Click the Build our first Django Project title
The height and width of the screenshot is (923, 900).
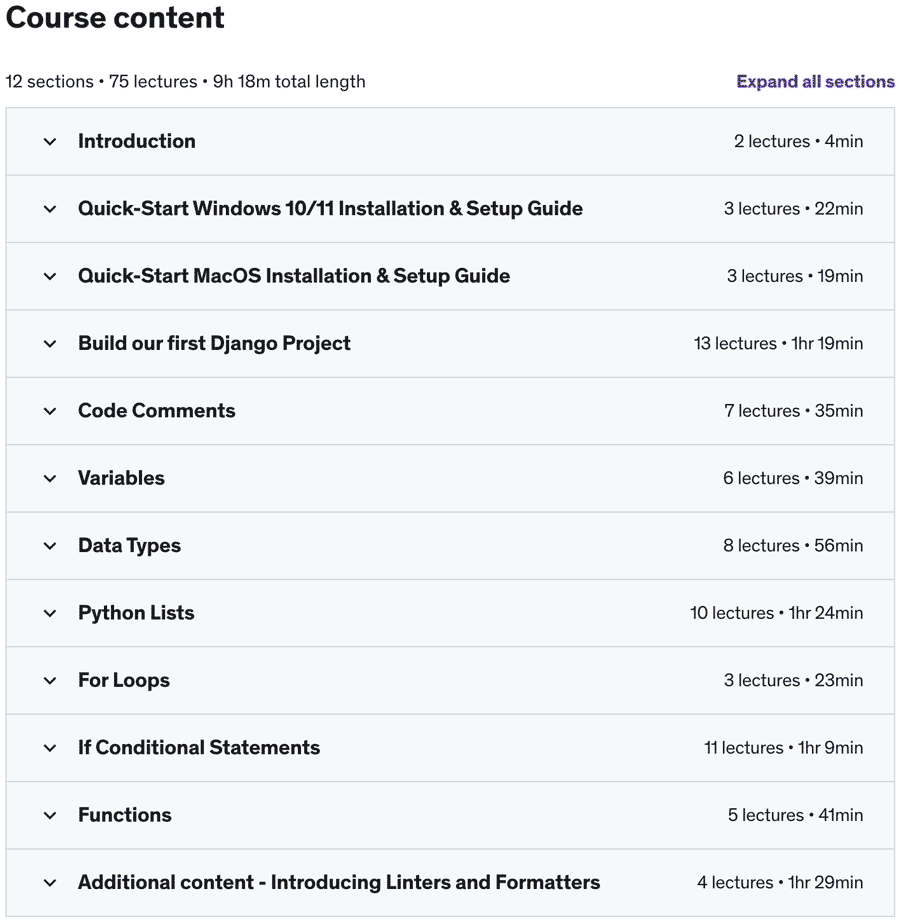[x=214, y=343]
